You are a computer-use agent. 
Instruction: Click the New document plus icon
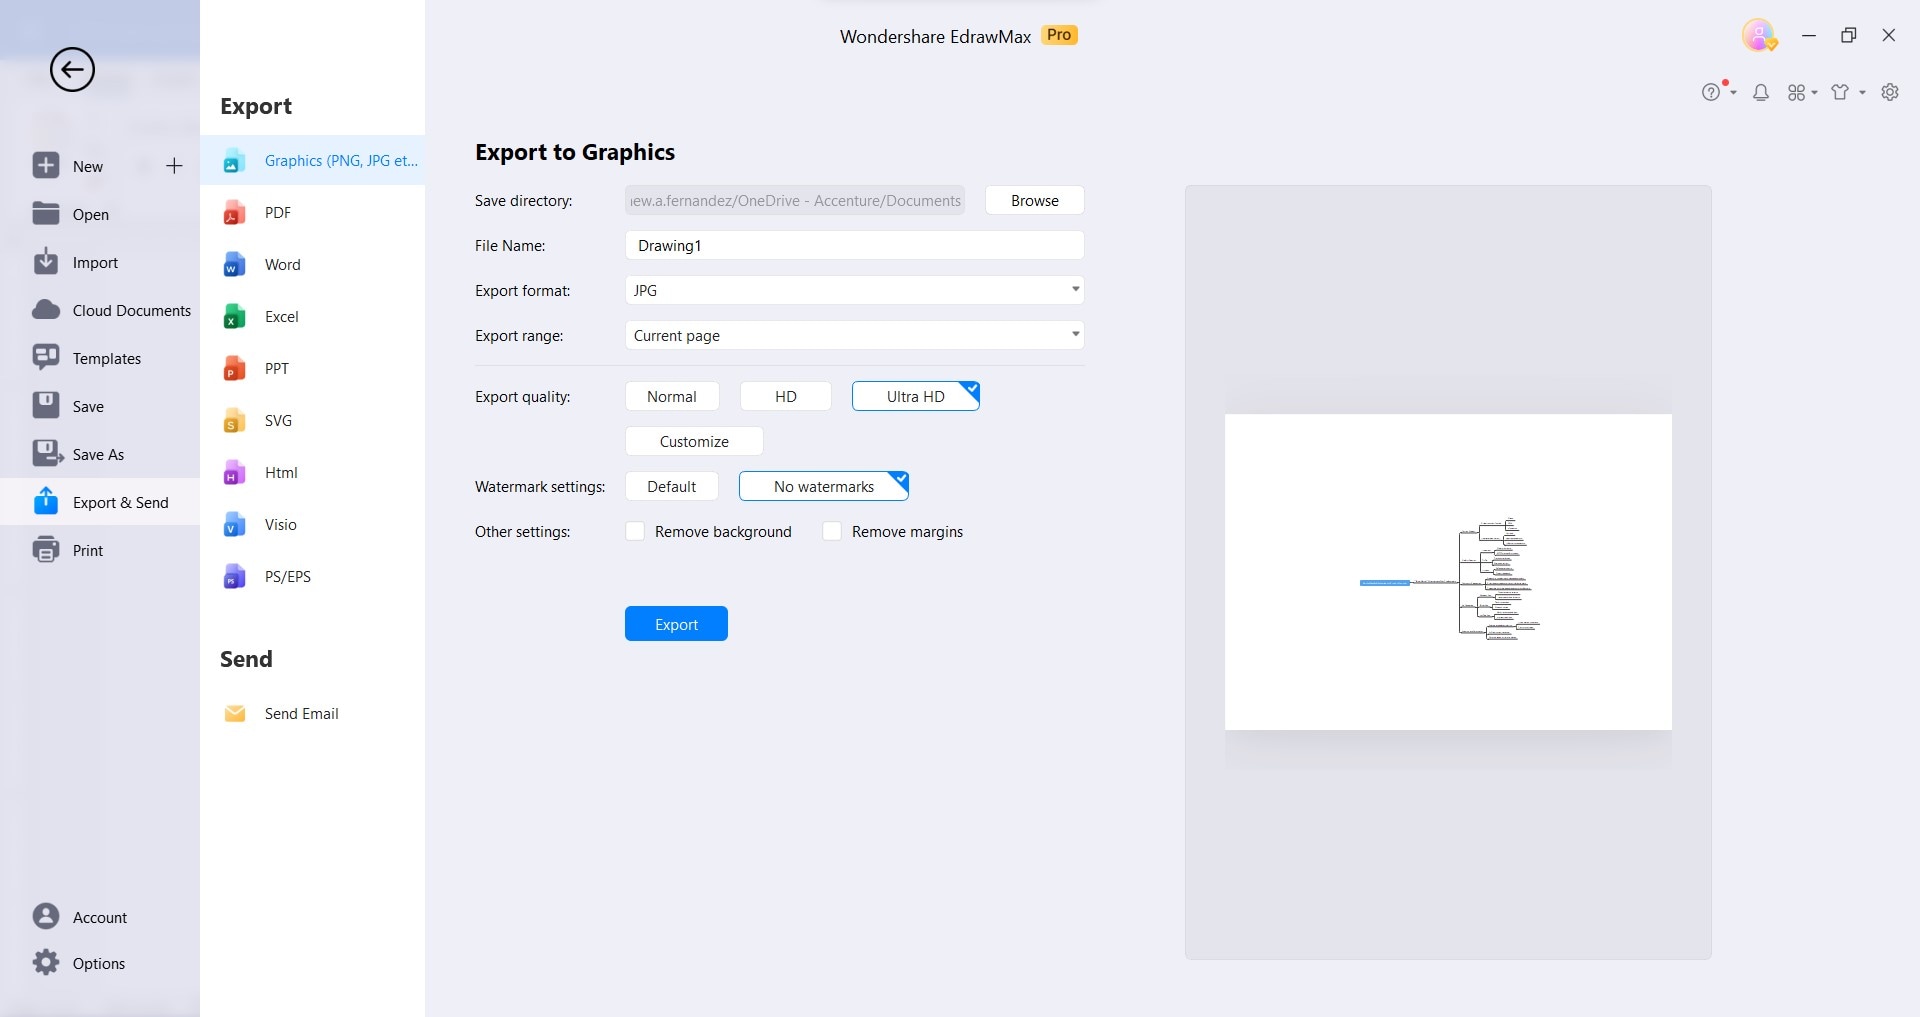(x=46, y=166)
